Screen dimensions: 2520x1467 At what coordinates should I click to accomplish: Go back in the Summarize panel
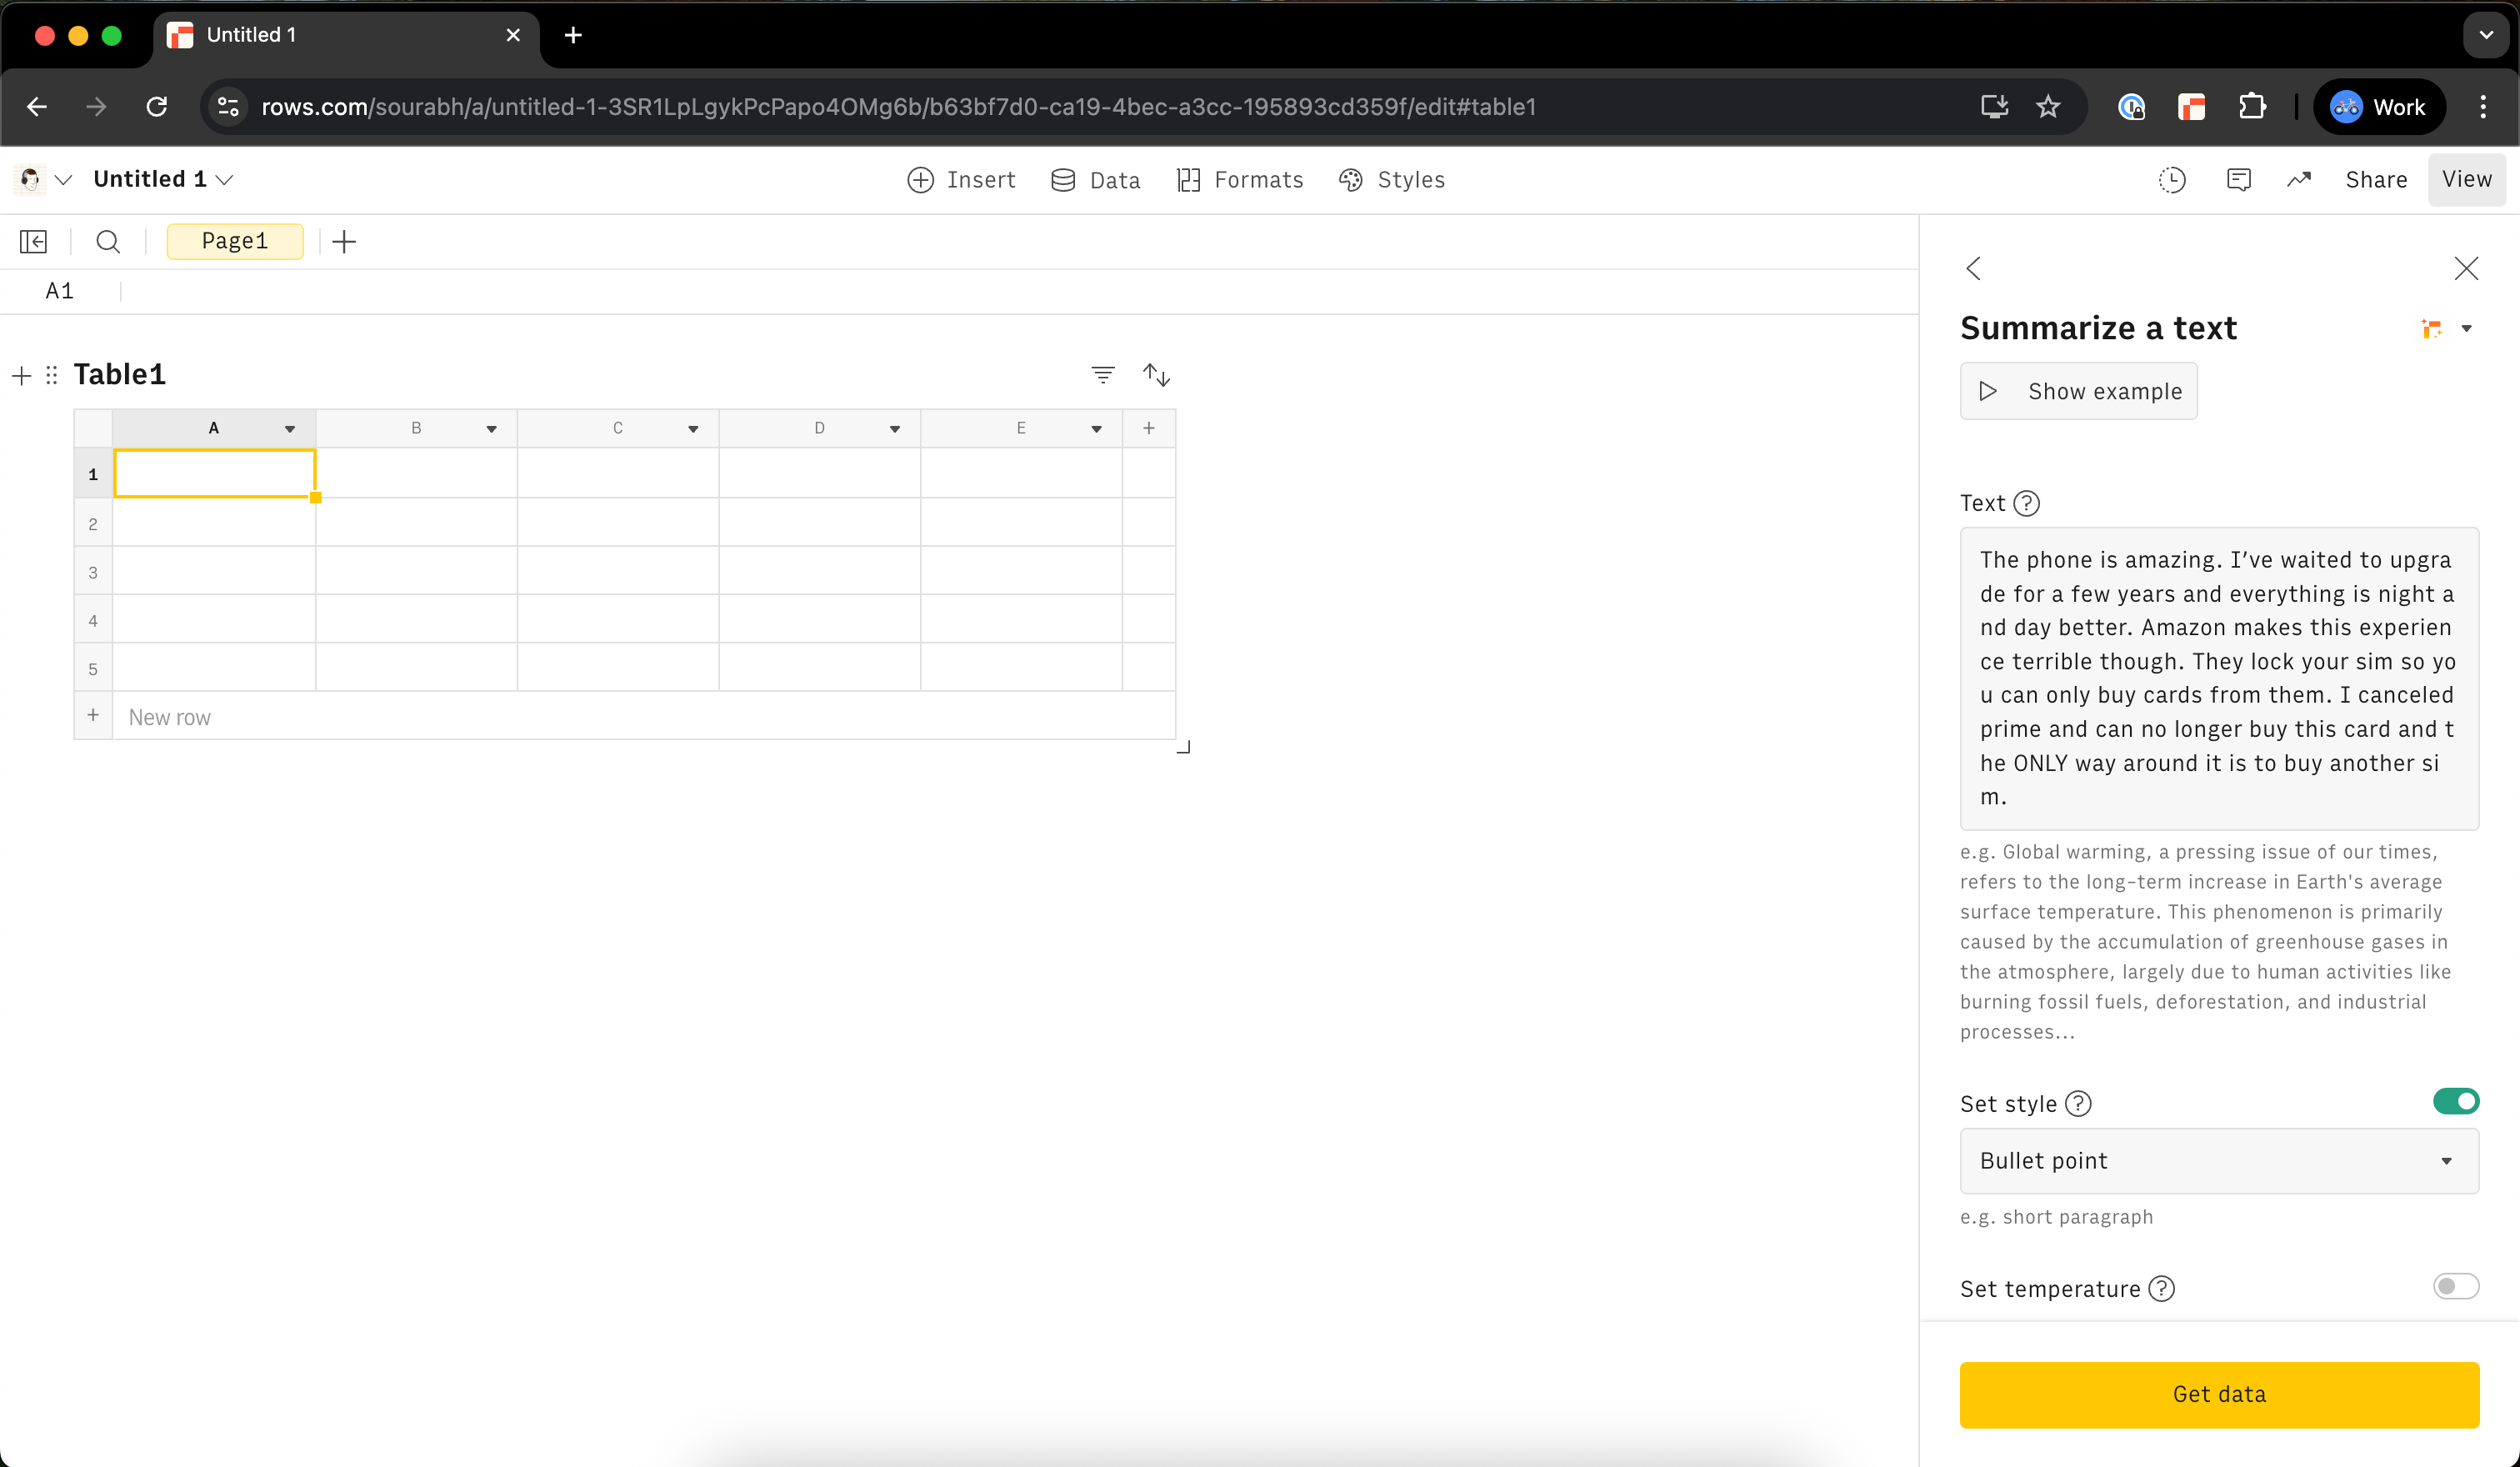1973,268
